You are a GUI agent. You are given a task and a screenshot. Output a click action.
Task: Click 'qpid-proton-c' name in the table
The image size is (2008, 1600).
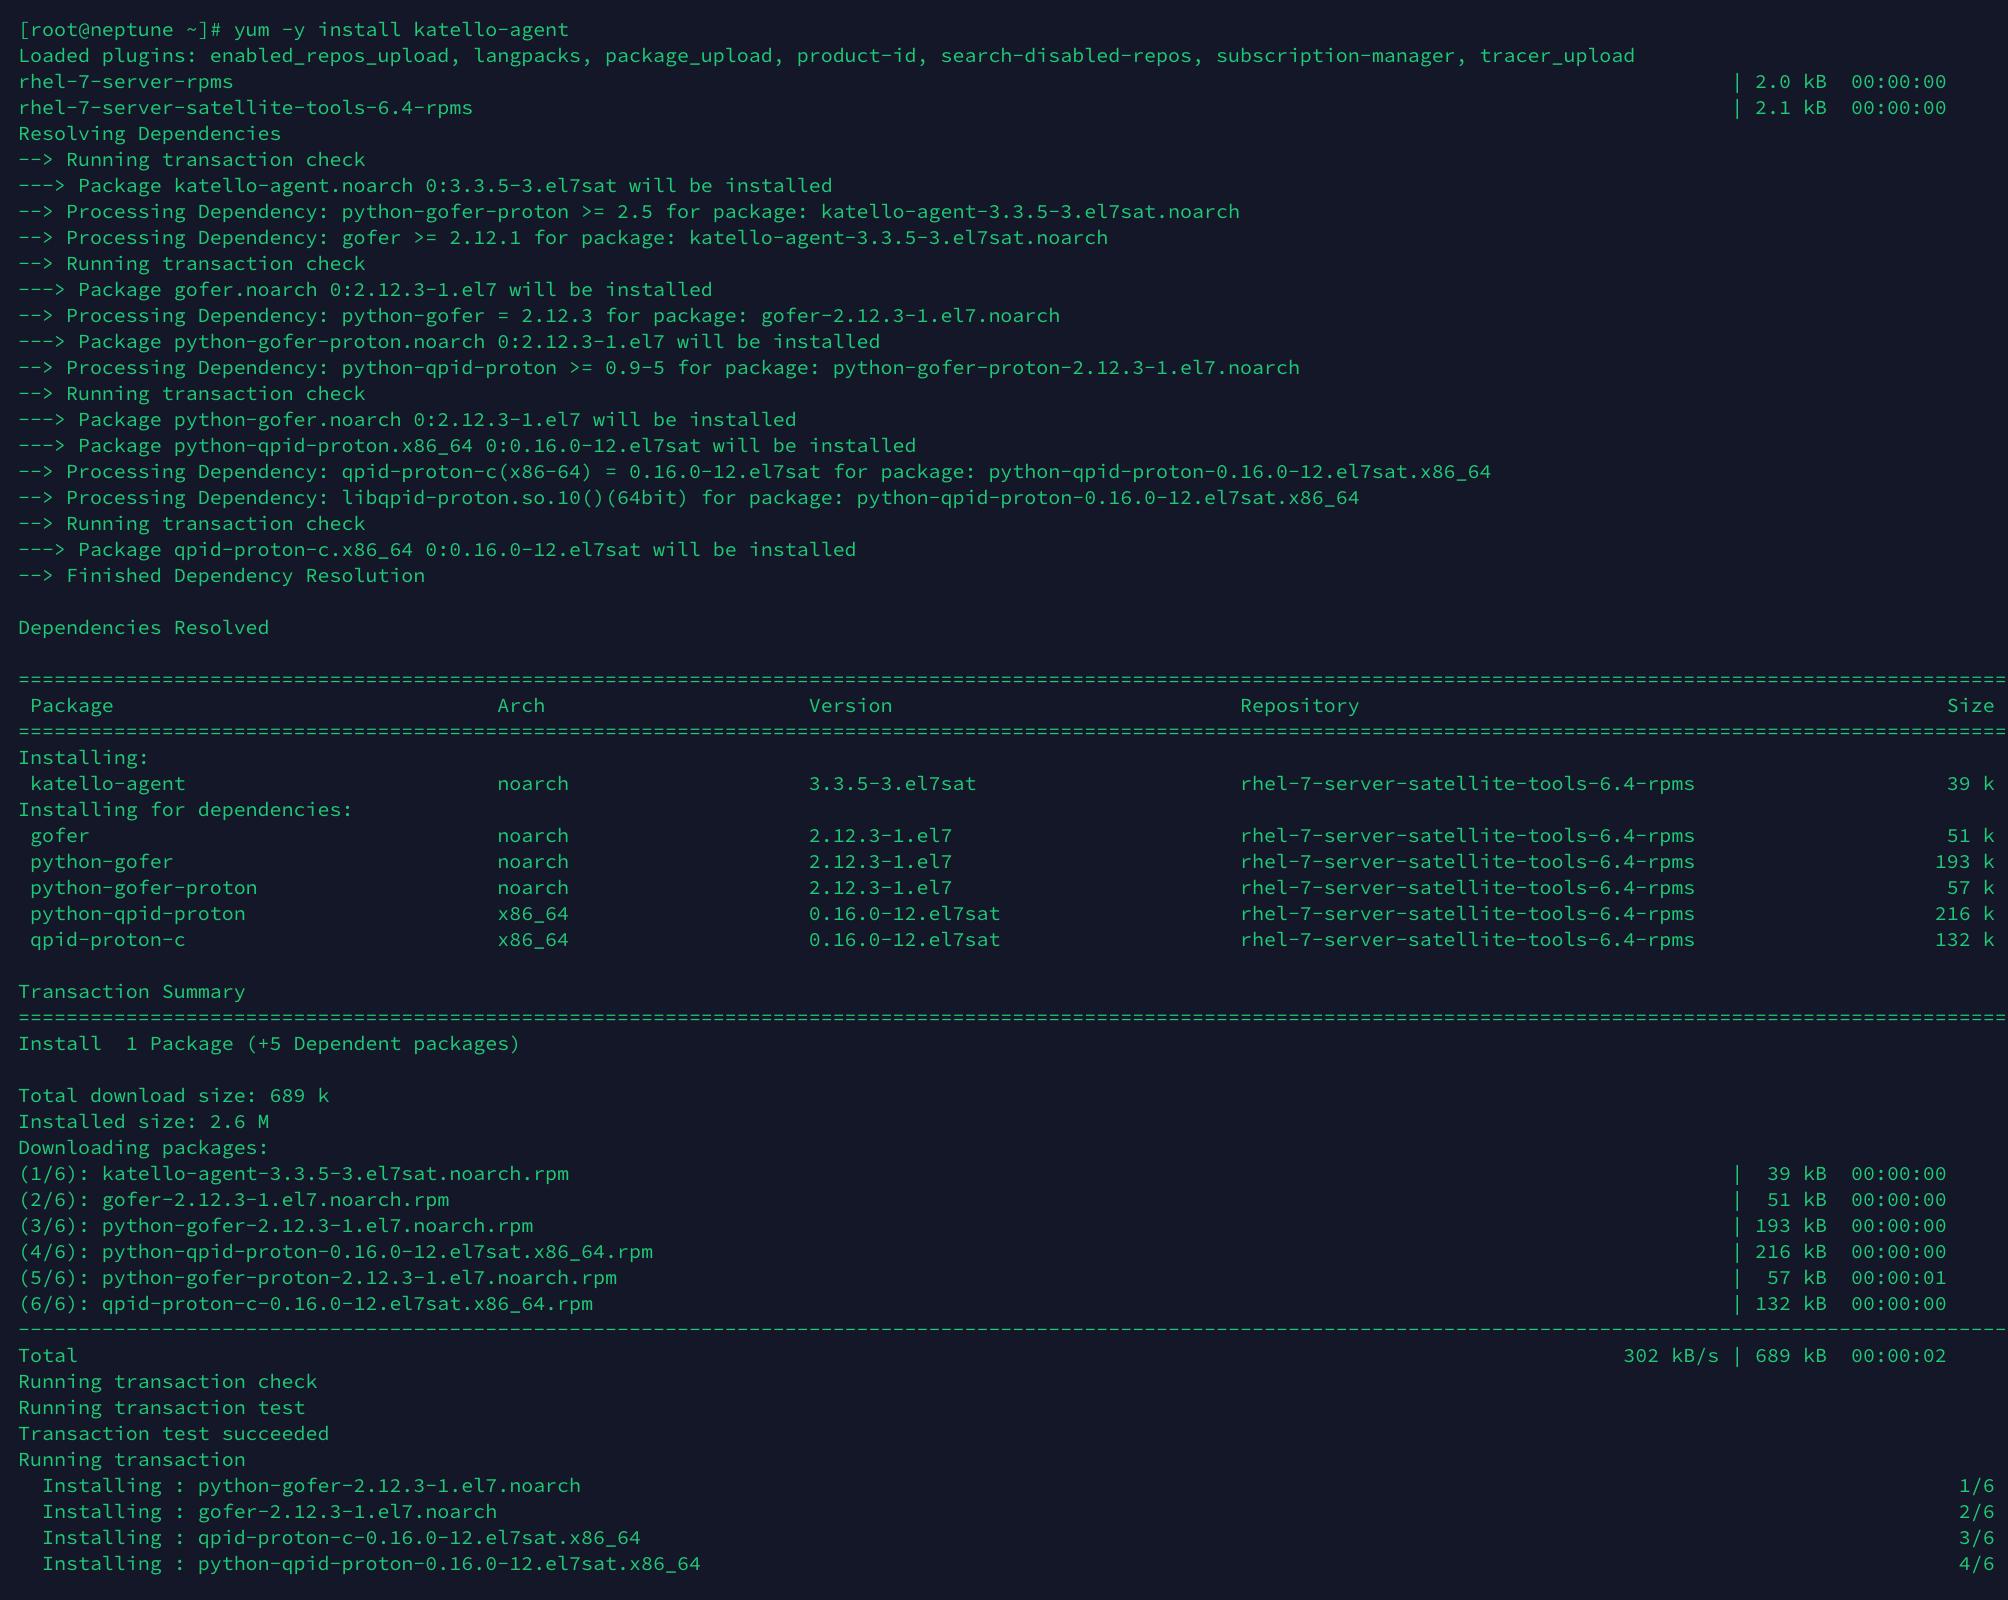[108, 940]
